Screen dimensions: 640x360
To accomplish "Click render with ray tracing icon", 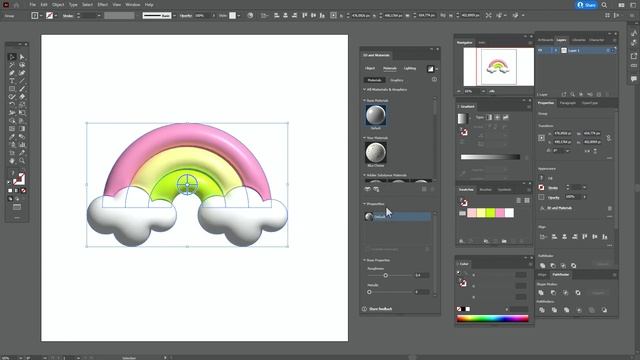I will point(430,69).
